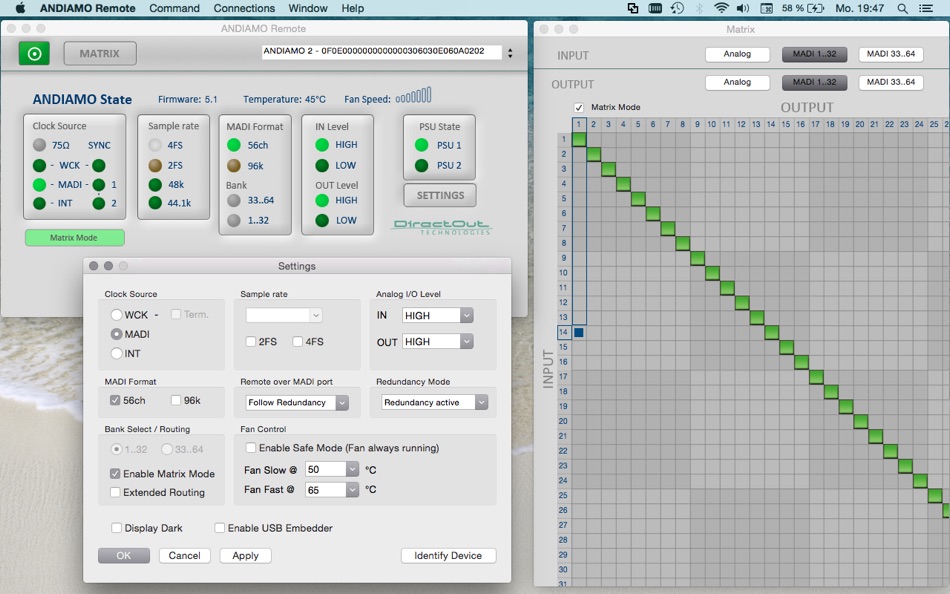Check Enable USB Embedder option
Viewport: 950px width, 594px height.
[220, 528]
